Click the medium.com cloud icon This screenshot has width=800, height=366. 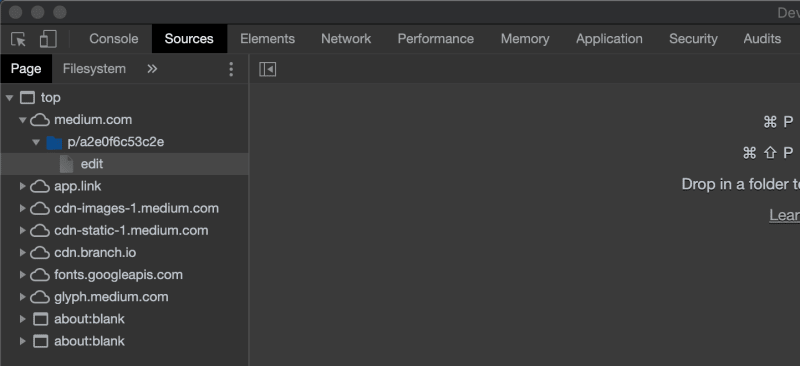click(x=40, y=120)
